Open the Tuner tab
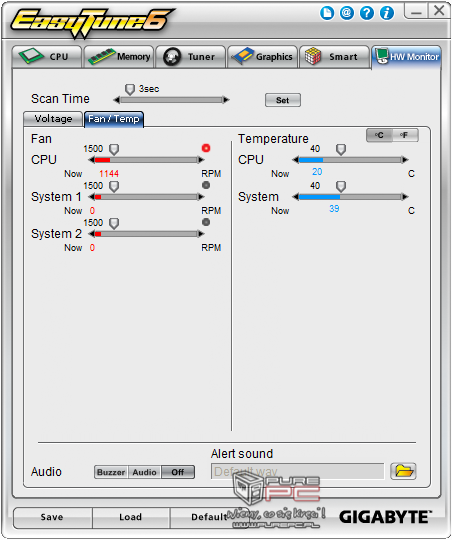The image size is (452, 540). pos(191,56)
